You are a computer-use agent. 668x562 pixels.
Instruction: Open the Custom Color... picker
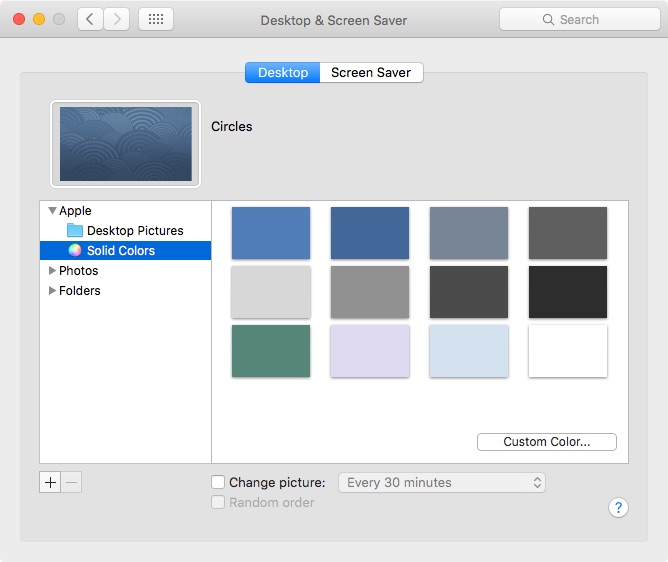click(547, 442)
